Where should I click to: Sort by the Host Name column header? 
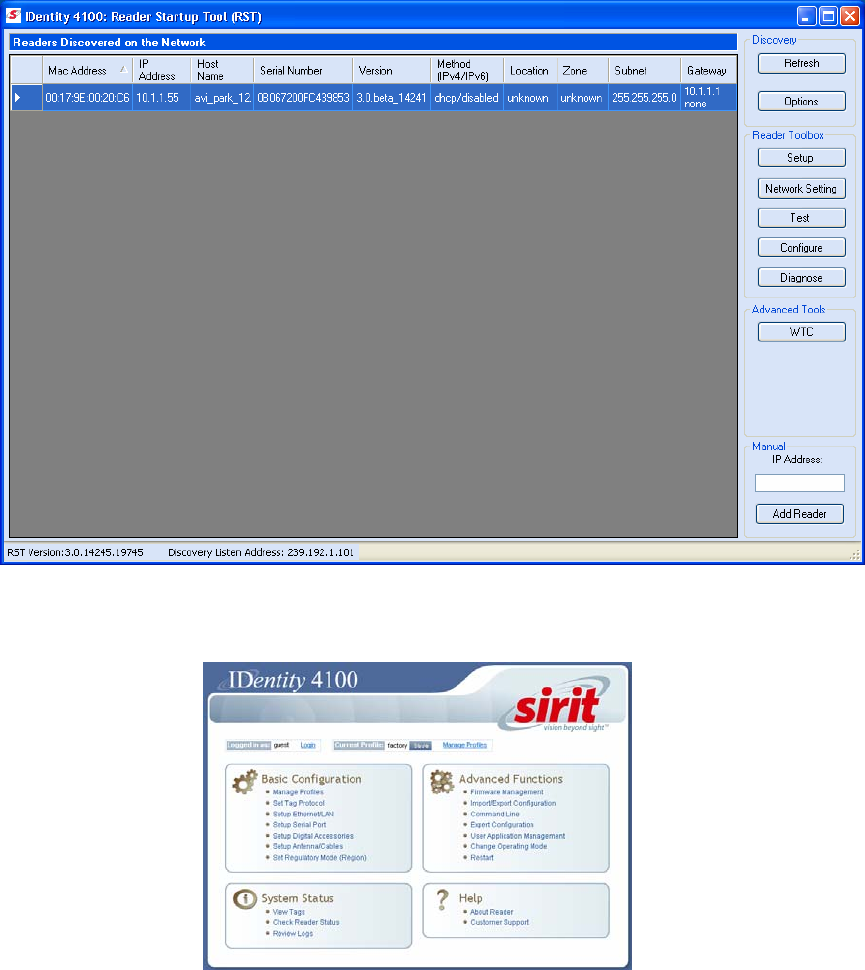[222, 70]
